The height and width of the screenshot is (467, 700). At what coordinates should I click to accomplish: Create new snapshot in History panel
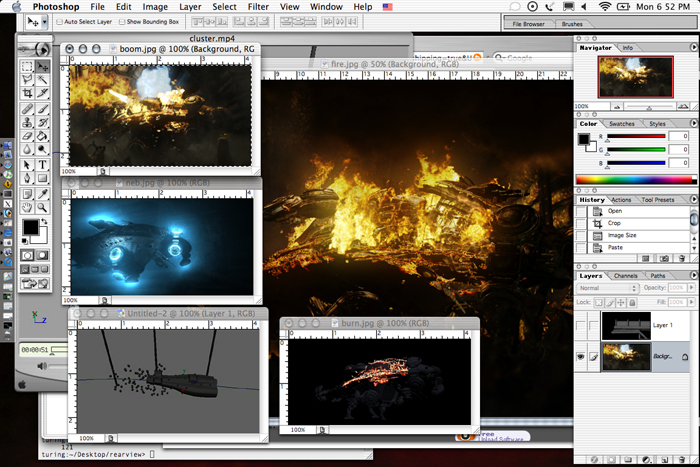click(664, 259)
